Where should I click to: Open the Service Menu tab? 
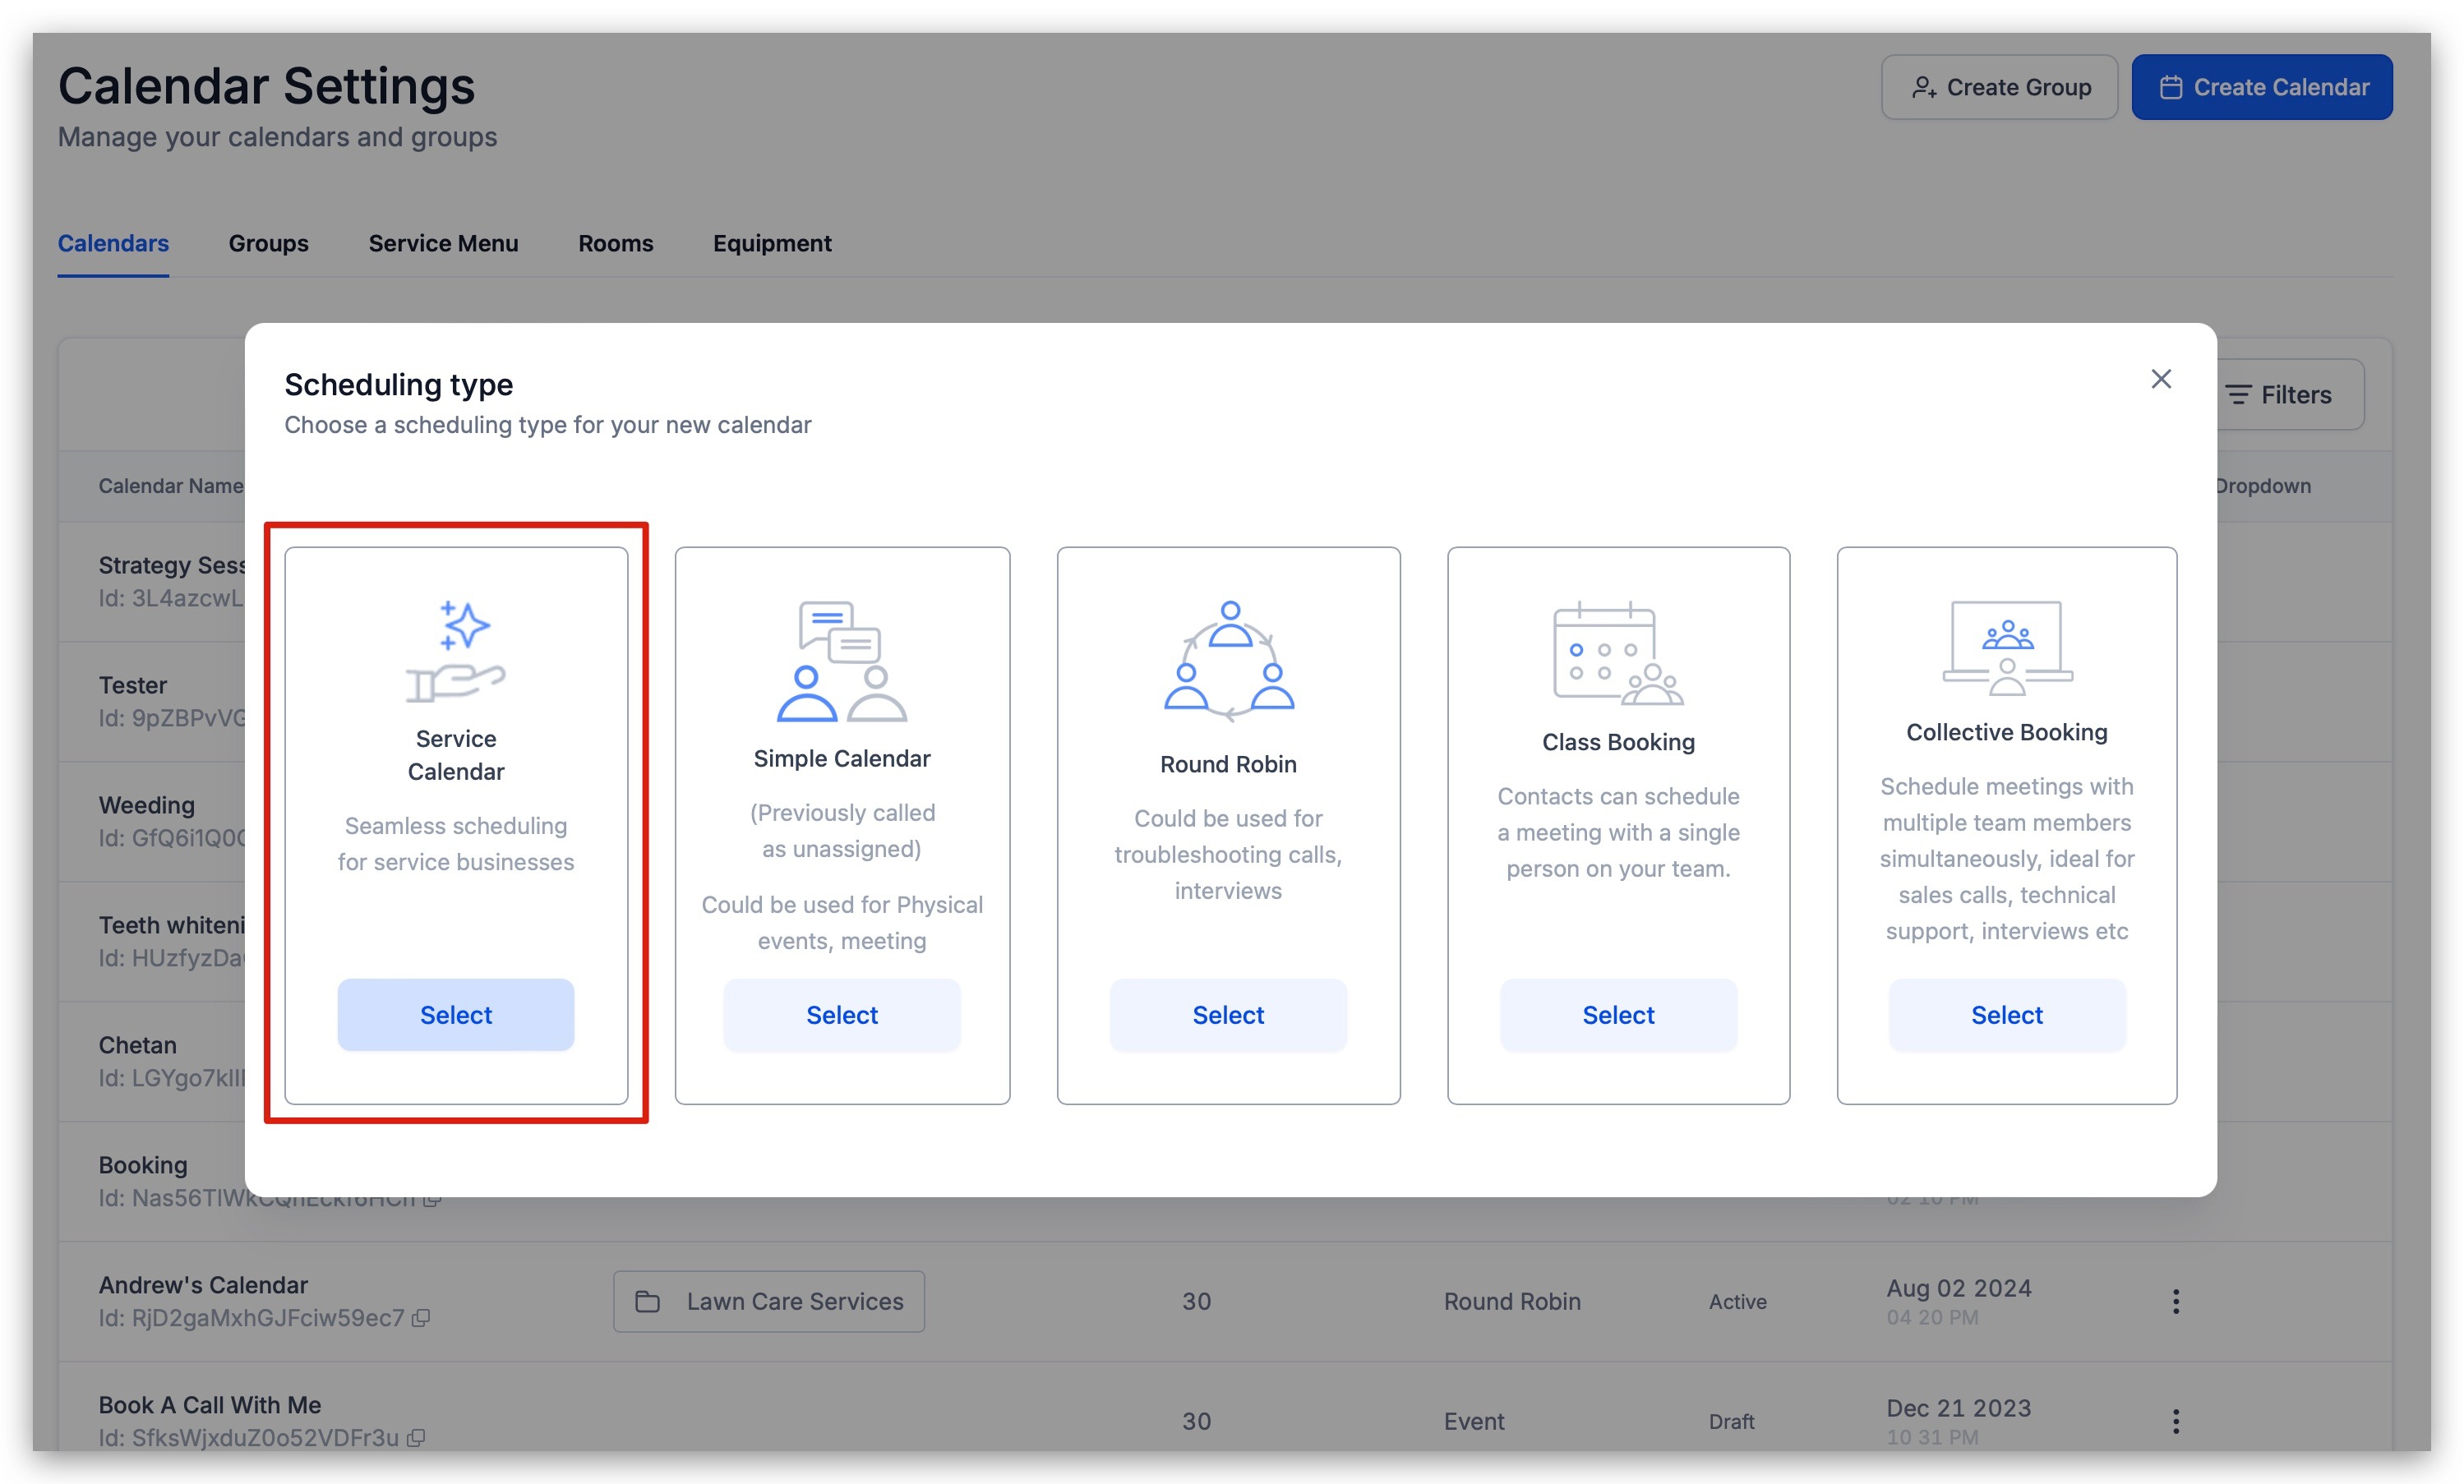[443, 243]
